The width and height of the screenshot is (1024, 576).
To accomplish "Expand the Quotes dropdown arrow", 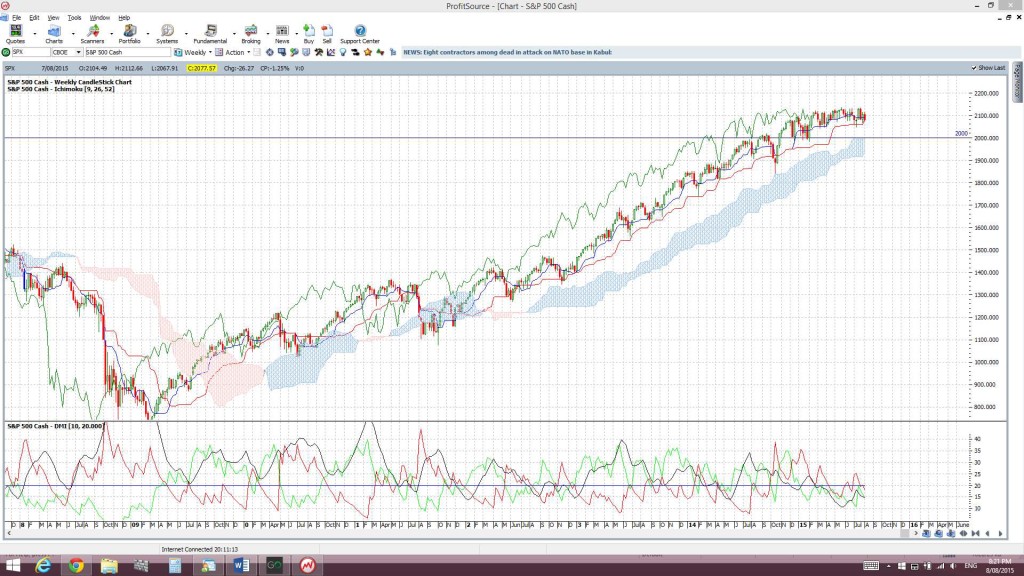I will pos(35,33).
